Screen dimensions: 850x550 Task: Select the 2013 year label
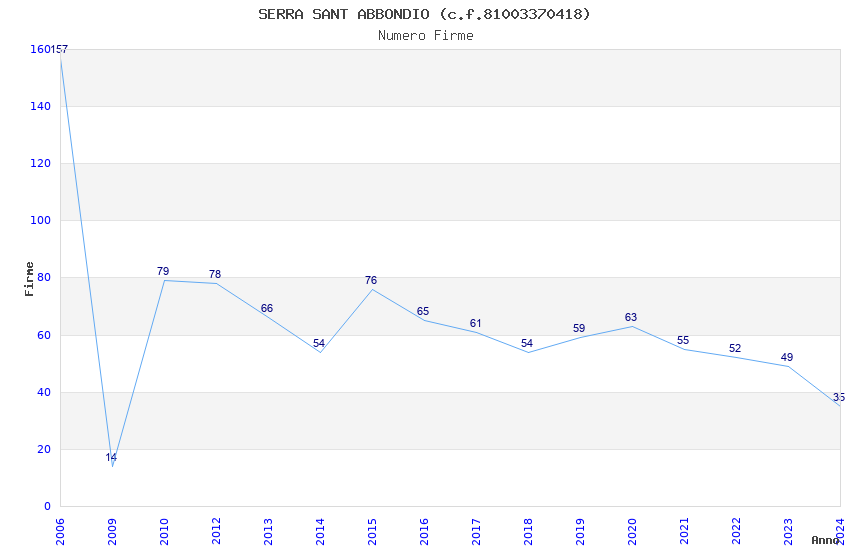(x=268, y=531)
